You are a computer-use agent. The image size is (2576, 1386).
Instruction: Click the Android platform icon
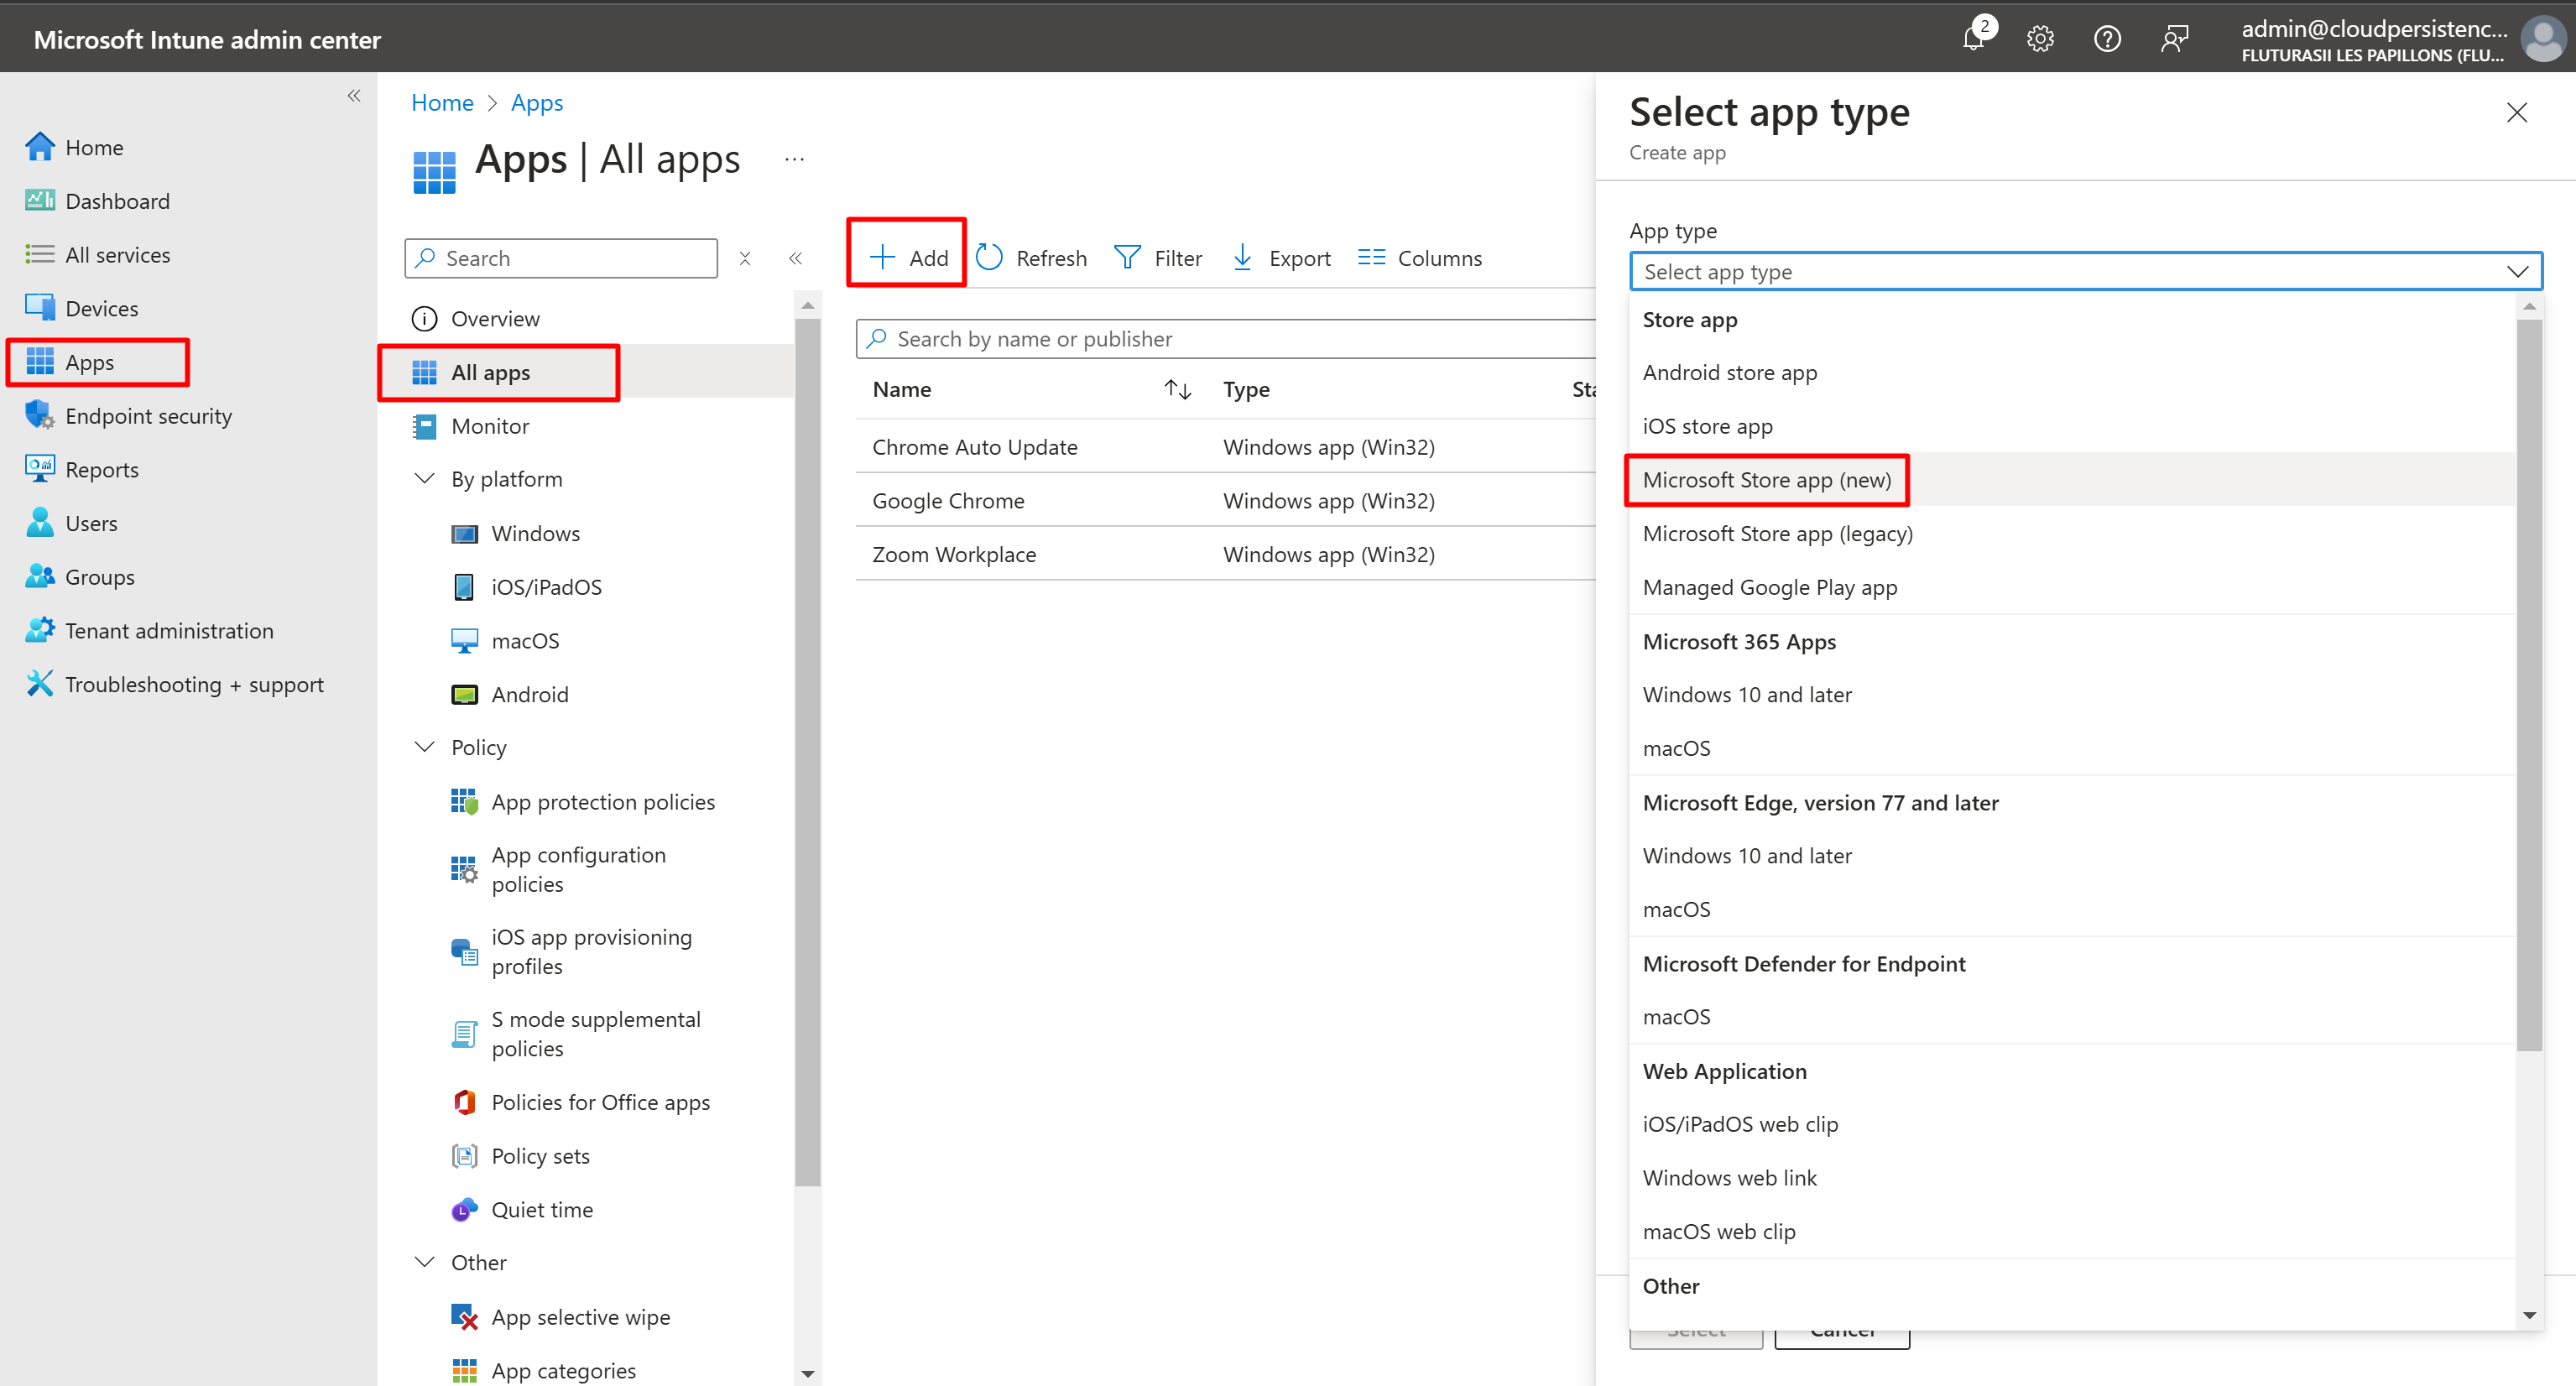tap(464, 695)
